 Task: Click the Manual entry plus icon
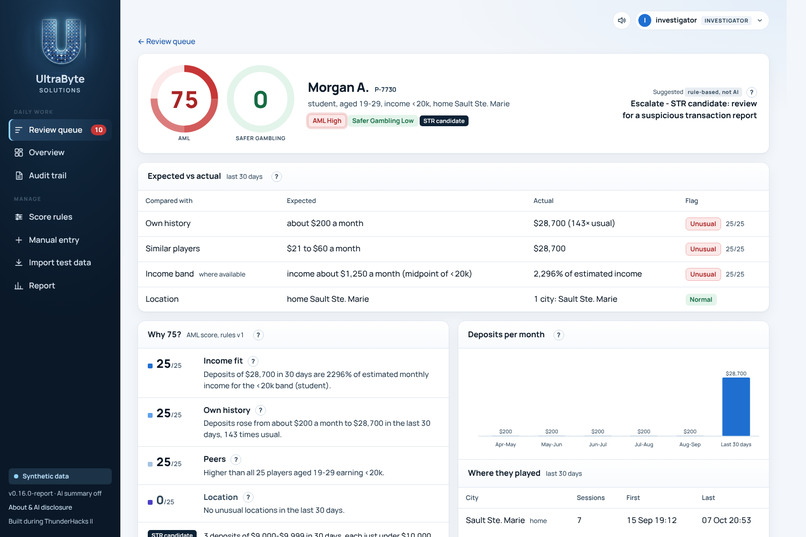[x=19, y=240]
